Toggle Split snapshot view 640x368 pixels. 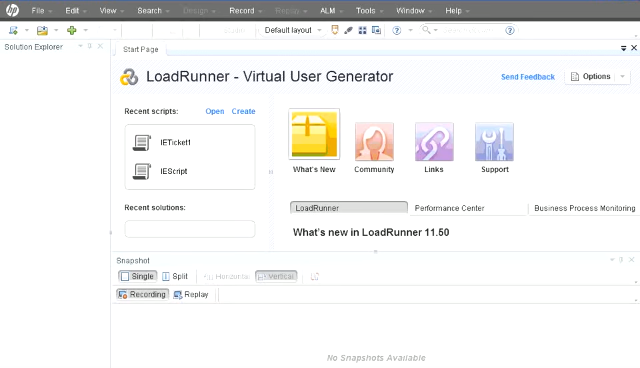pyautogui.click(x=175, y=276)
